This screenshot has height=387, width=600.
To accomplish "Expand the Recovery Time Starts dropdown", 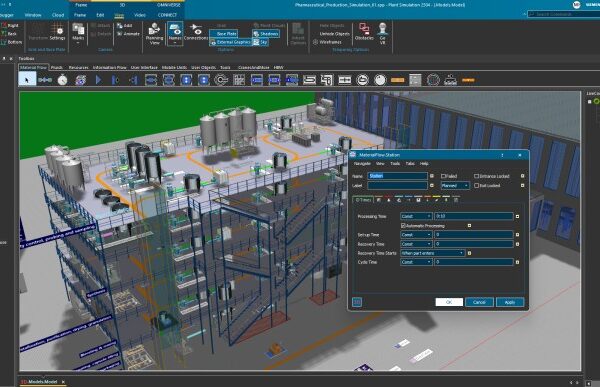I will click(432, 253).
